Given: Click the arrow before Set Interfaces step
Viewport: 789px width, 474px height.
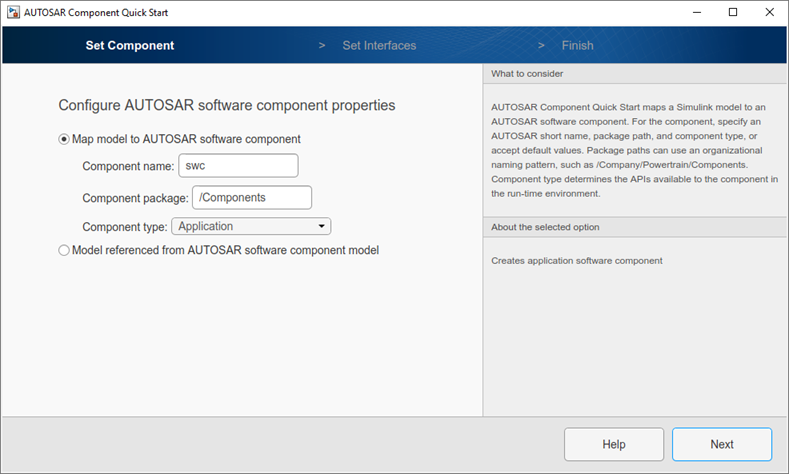Looking at the screenshot, I should (x=322, y=45).
